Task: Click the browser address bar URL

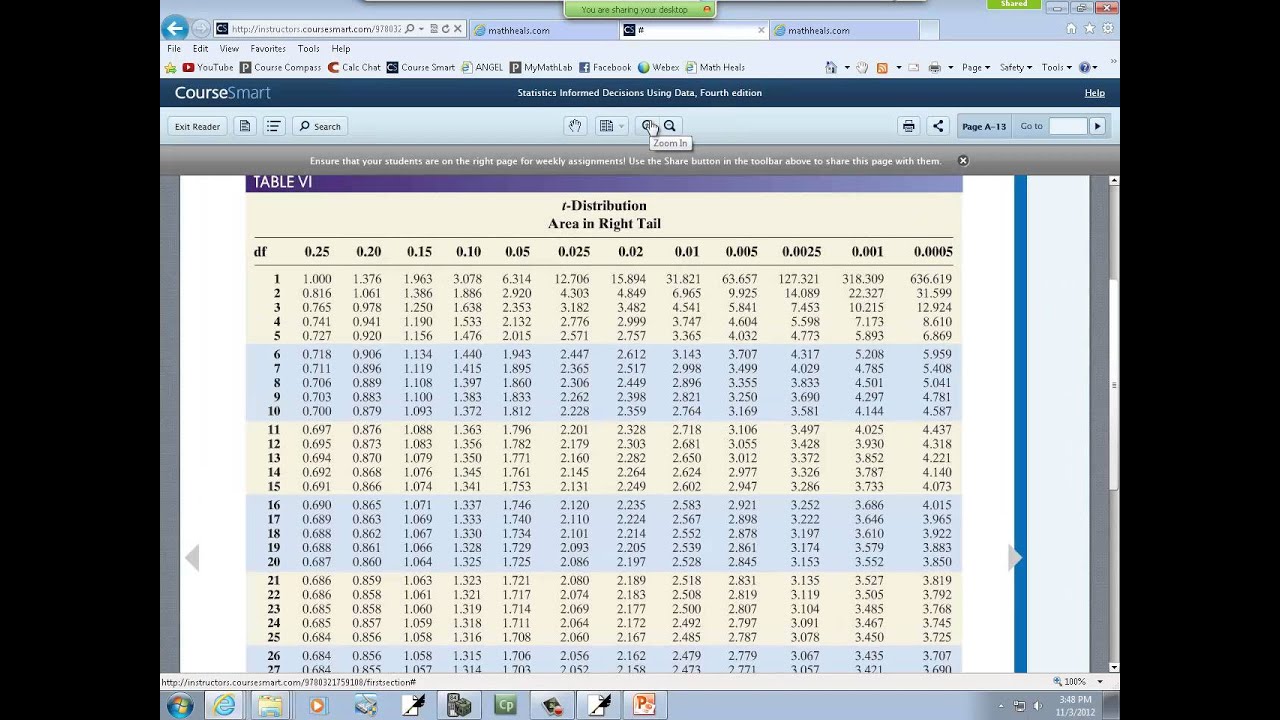Action: (316, 29)
